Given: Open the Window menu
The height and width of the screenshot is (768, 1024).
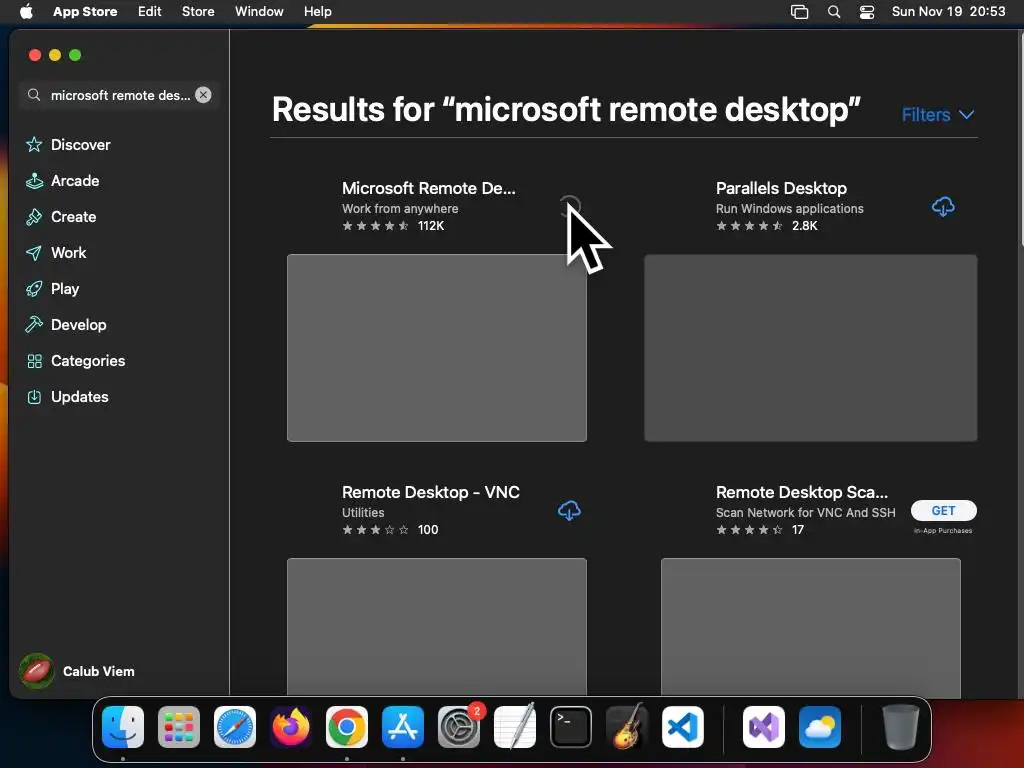Looking at the screenshot, I should [x=259, y=12].
